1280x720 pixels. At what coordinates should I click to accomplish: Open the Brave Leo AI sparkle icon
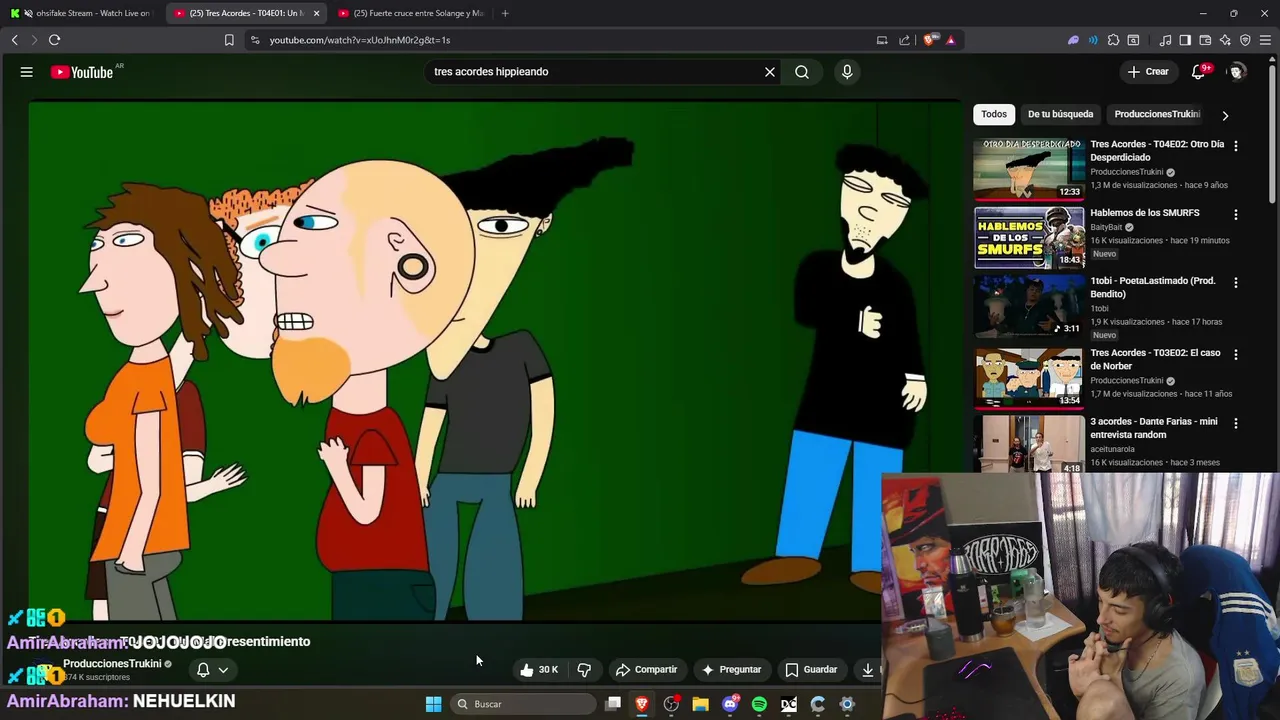[x=1225, y=40]
